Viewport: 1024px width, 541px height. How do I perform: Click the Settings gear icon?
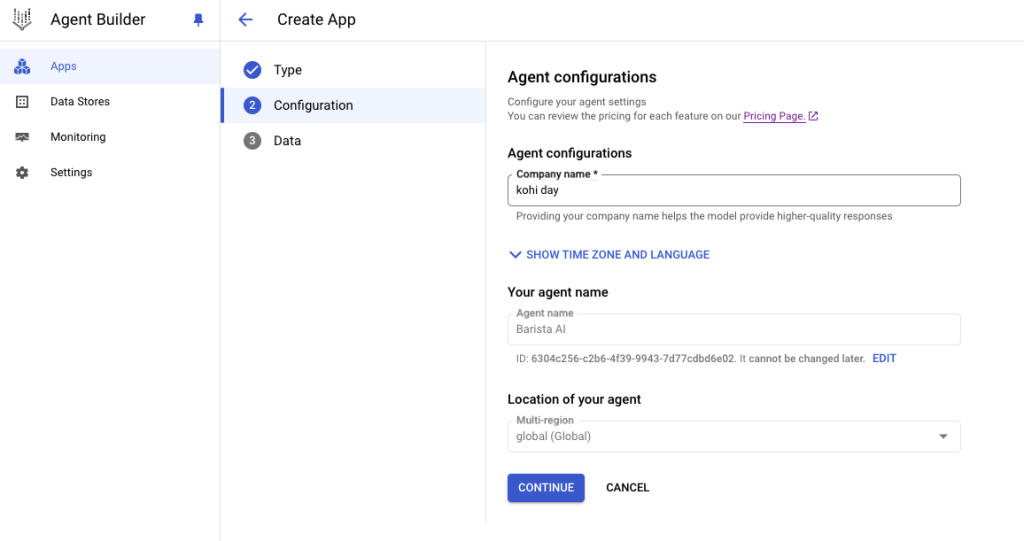(x=22, y=172)
